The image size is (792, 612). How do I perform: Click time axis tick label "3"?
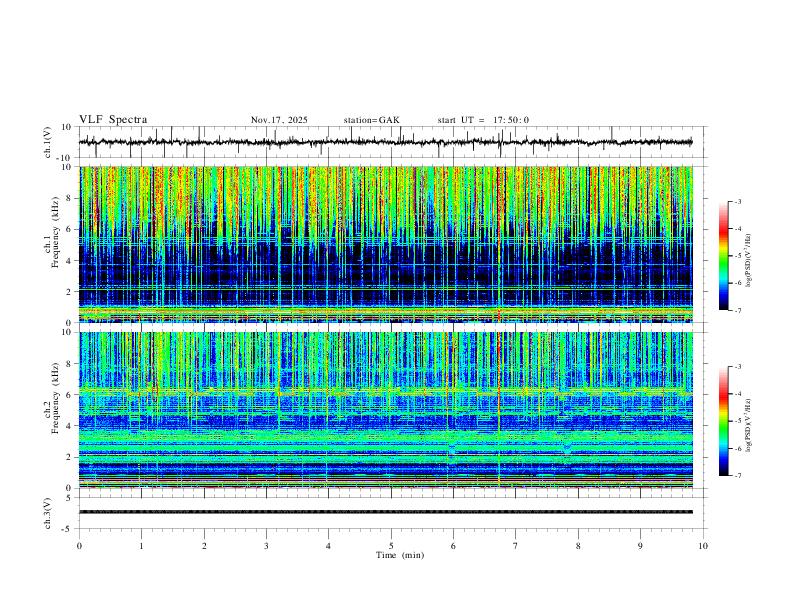click(x=266, y=546)
